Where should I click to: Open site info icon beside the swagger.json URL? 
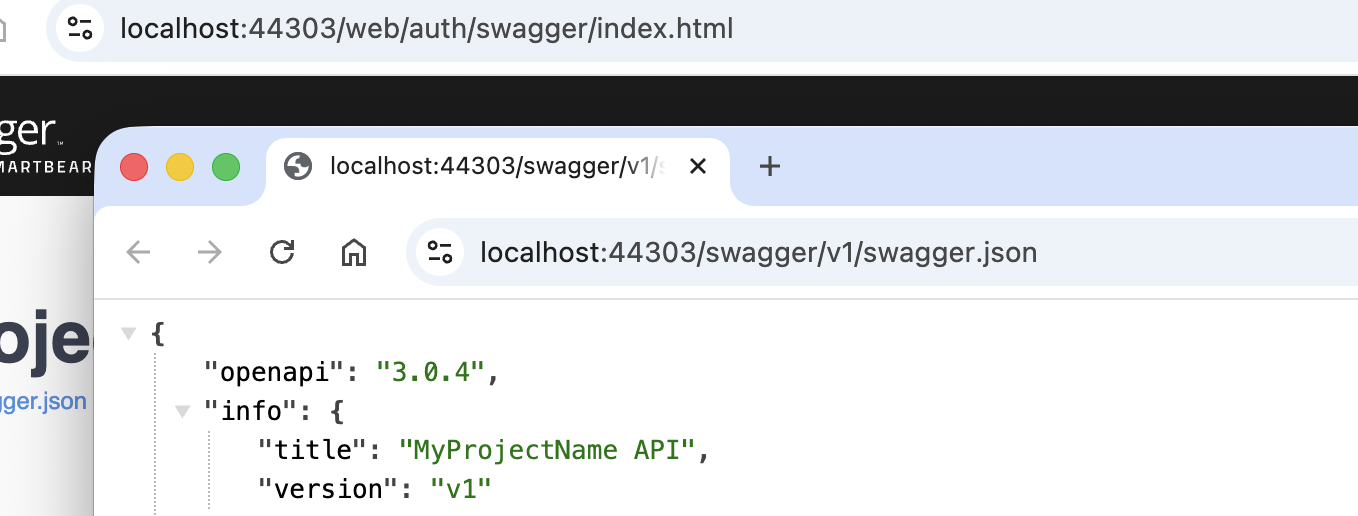point(440,252)
